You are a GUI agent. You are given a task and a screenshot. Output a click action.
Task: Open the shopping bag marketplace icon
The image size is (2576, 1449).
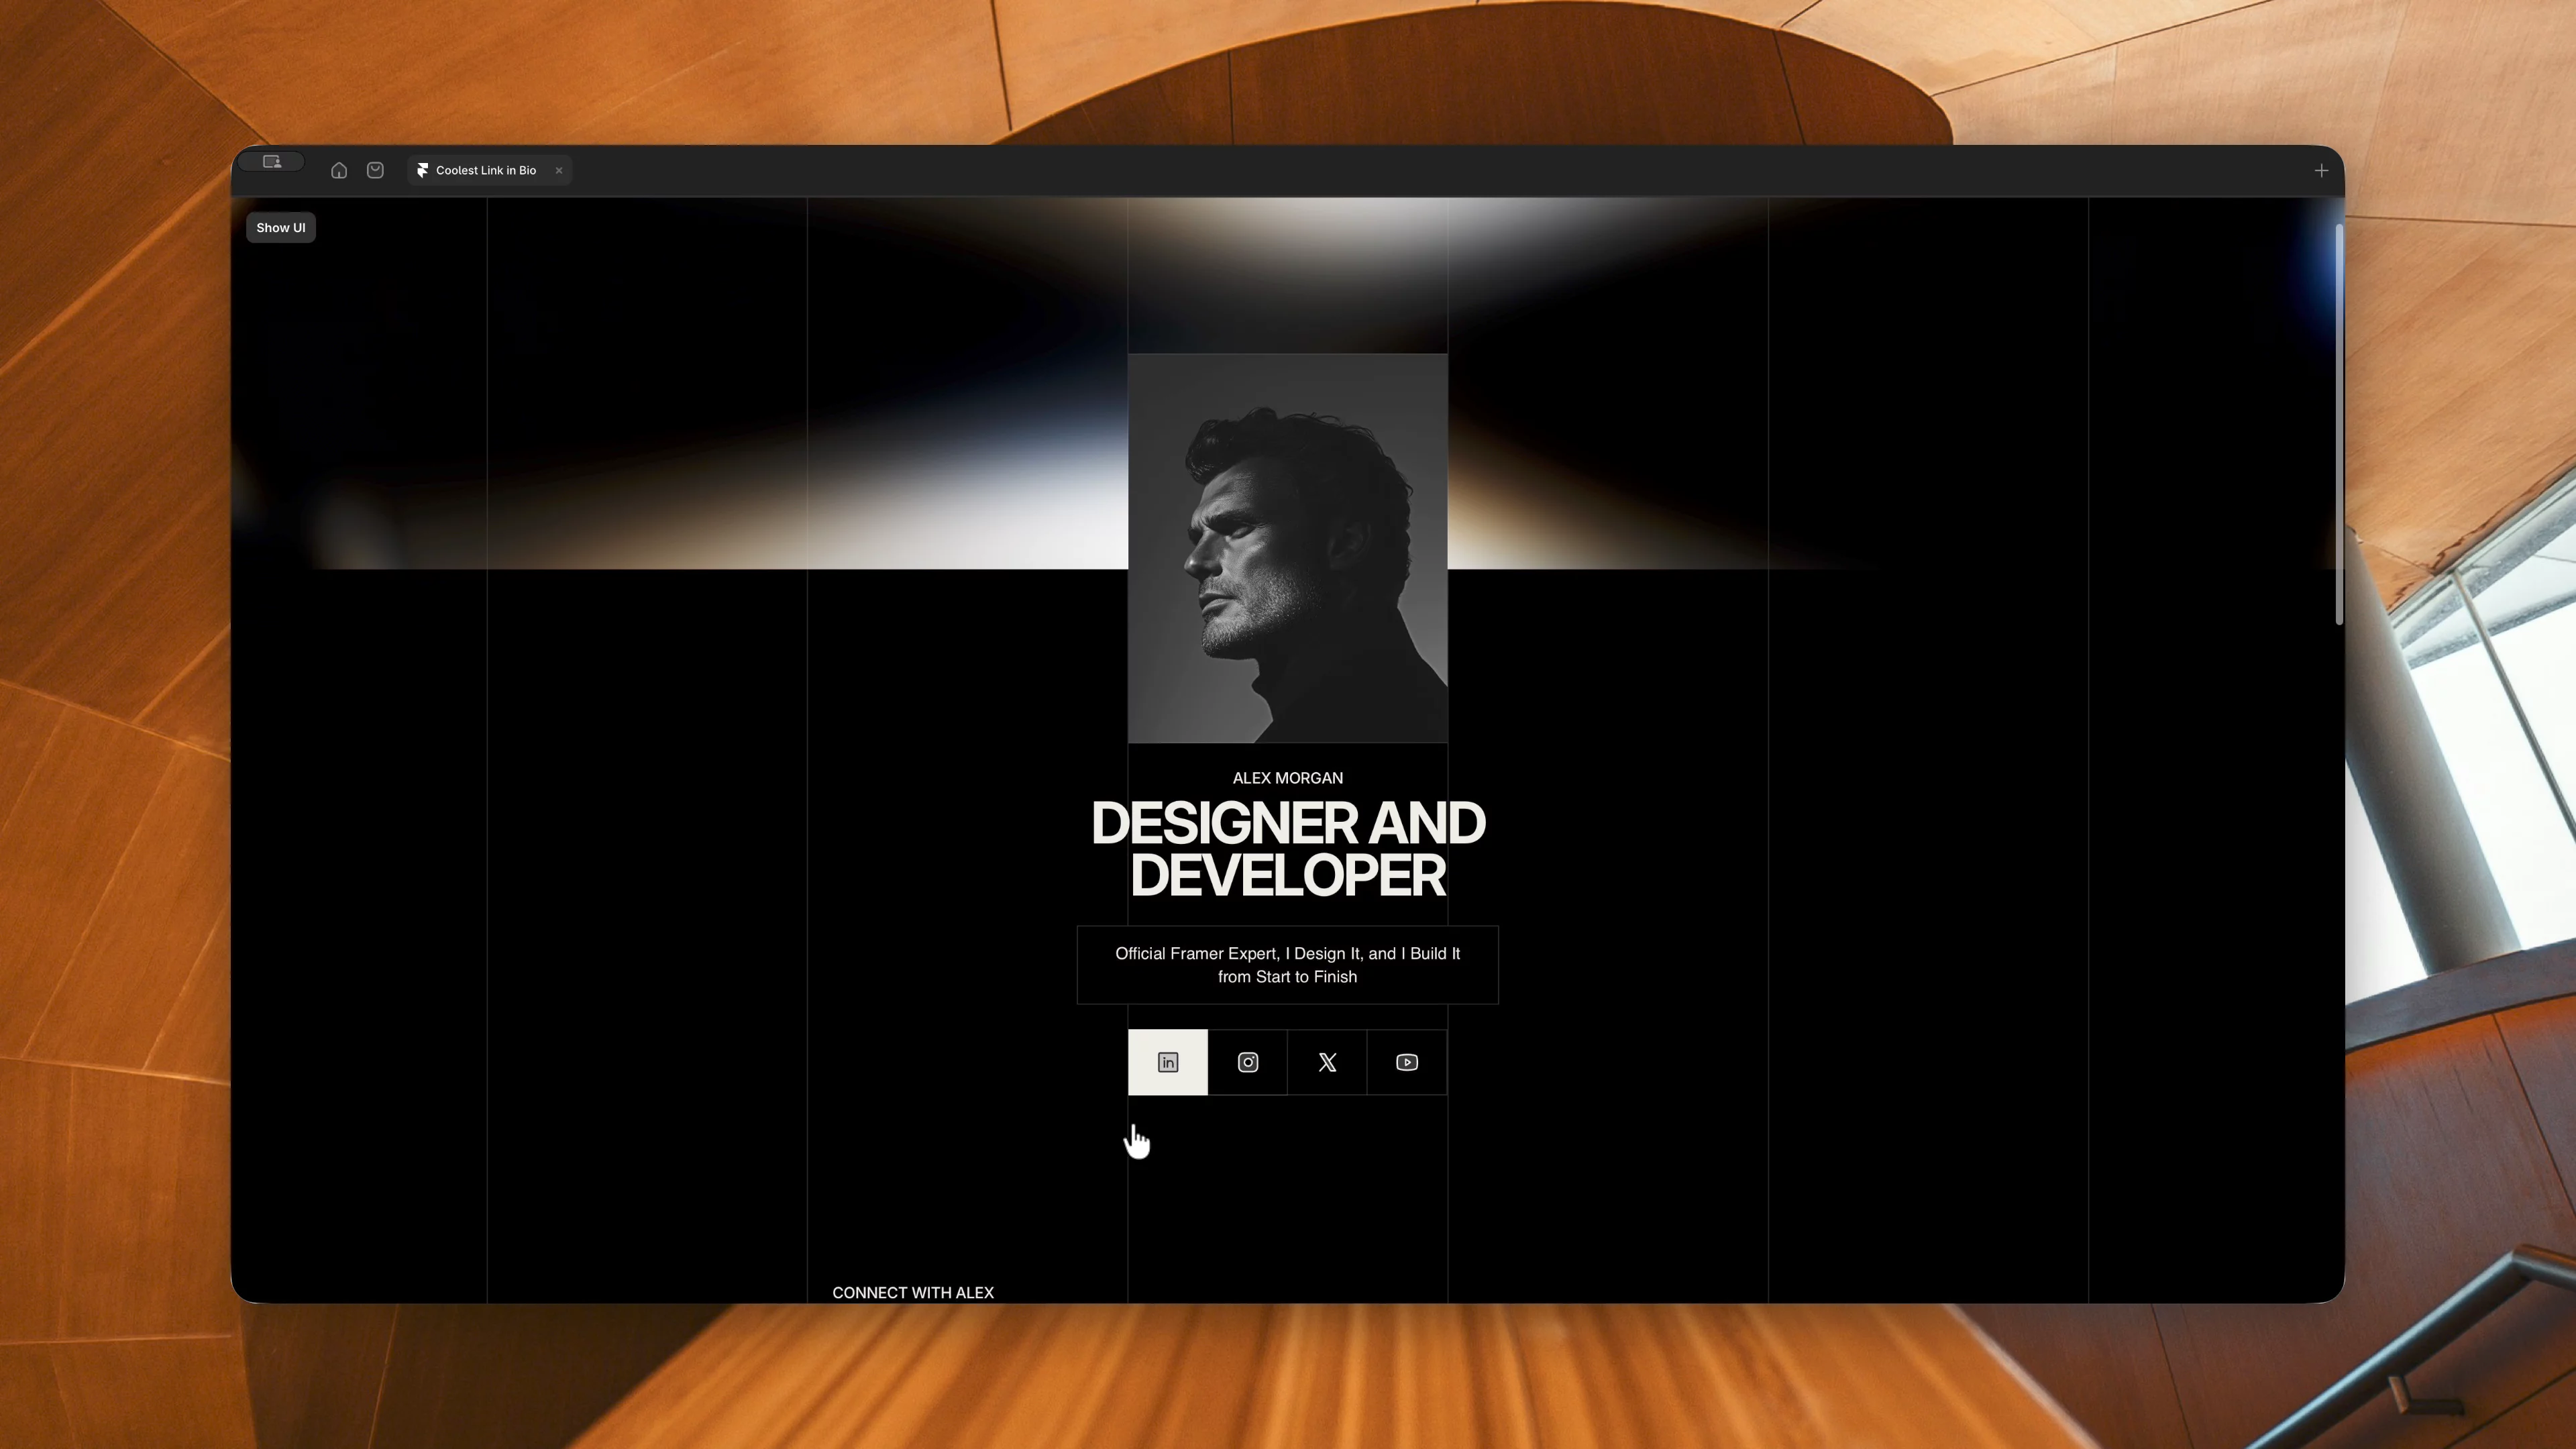[375, 171]
